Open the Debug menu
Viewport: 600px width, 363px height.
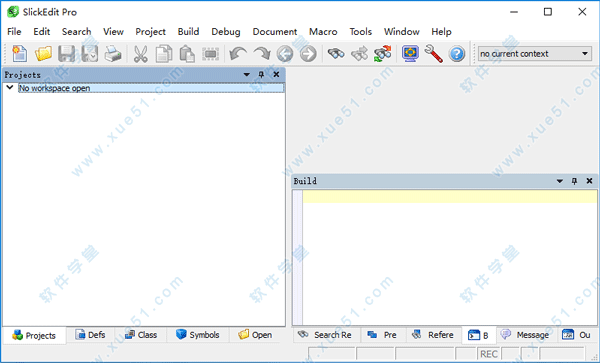pos(226,32)
